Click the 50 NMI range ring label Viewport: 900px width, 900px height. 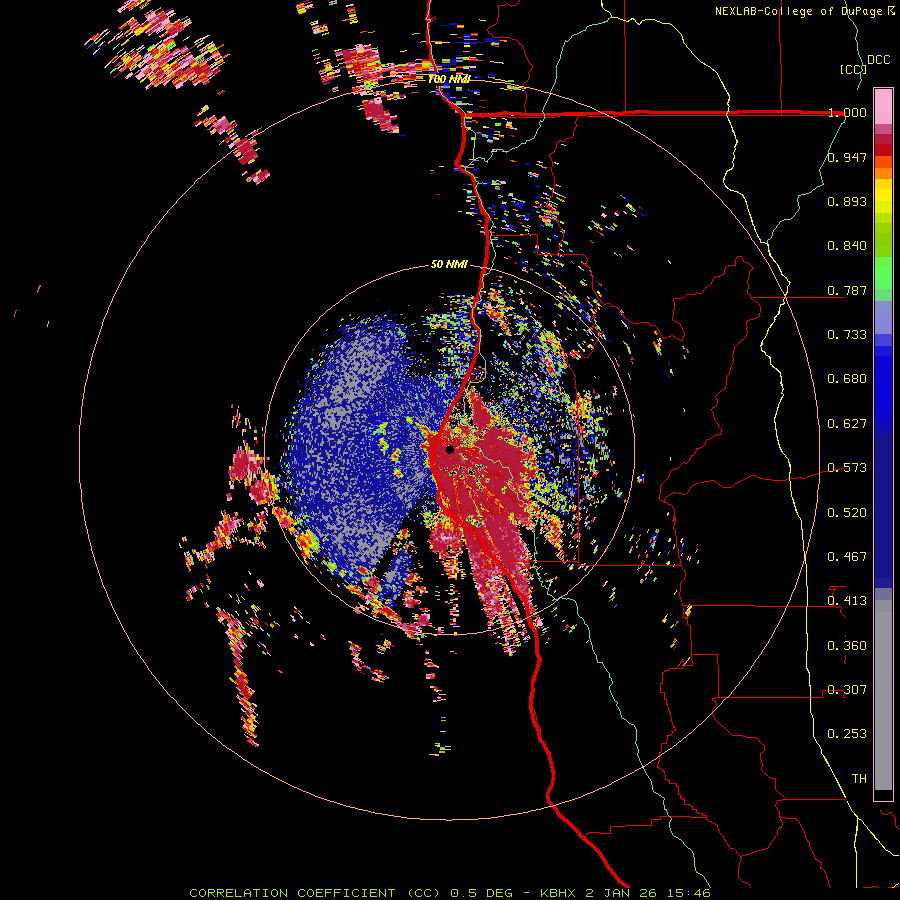click(x=449, y=265)
